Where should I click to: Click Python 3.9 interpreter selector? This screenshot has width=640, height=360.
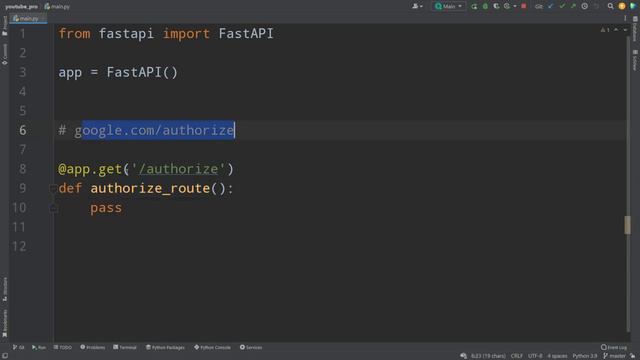click(584, 356)
